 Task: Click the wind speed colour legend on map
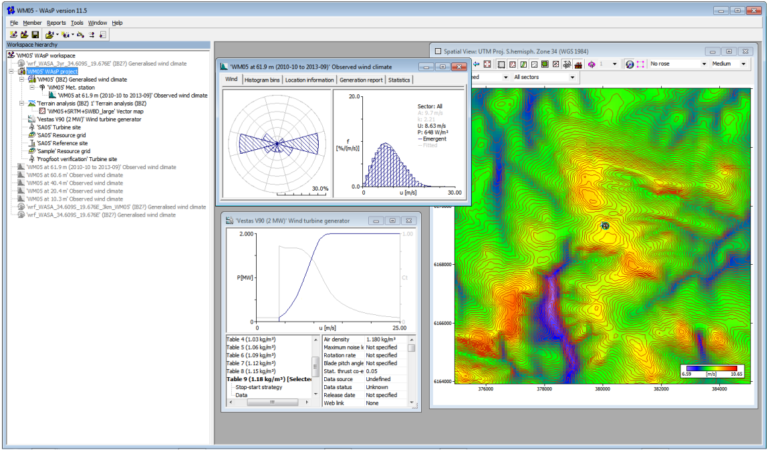[x=713, y=371]
